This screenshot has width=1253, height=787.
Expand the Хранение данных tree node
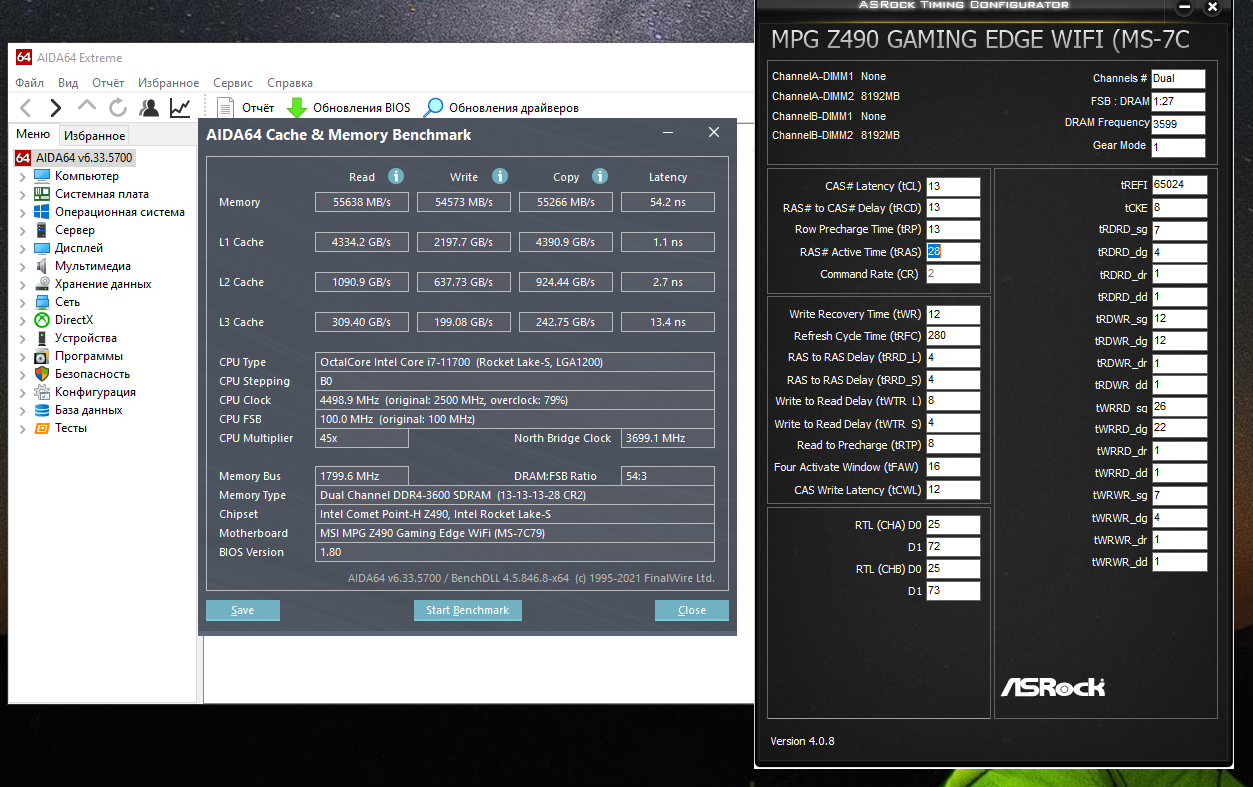[23, 284]
